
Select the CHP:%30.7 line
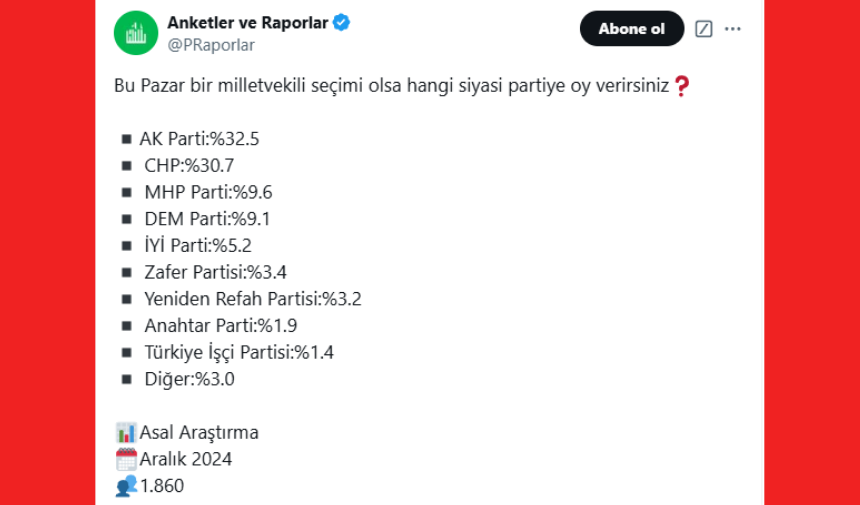point(189,166)
